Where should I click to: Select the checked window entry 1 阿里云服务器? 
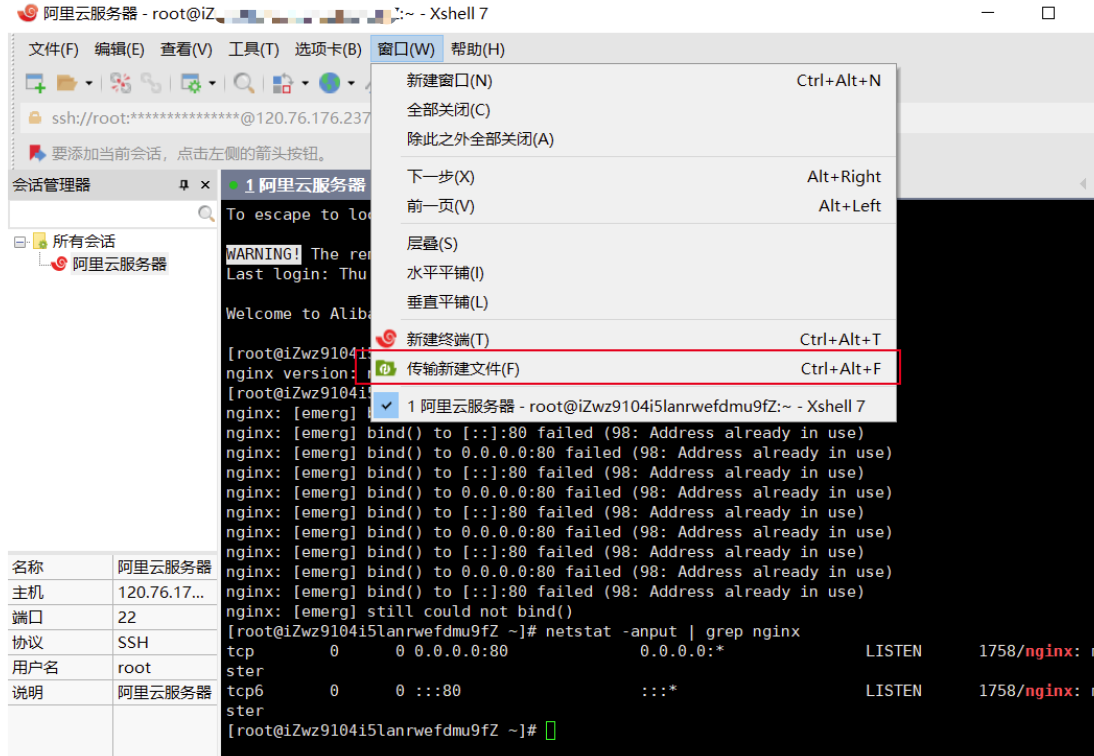(x=634, y=406)
